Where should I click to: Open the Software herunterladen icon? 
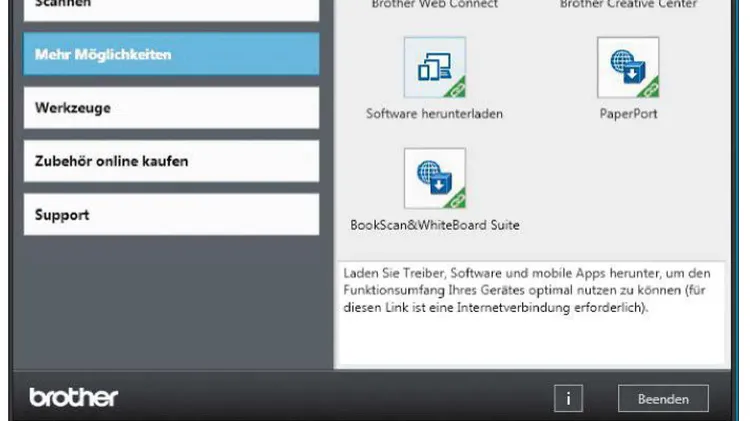(x=435, y=67)
